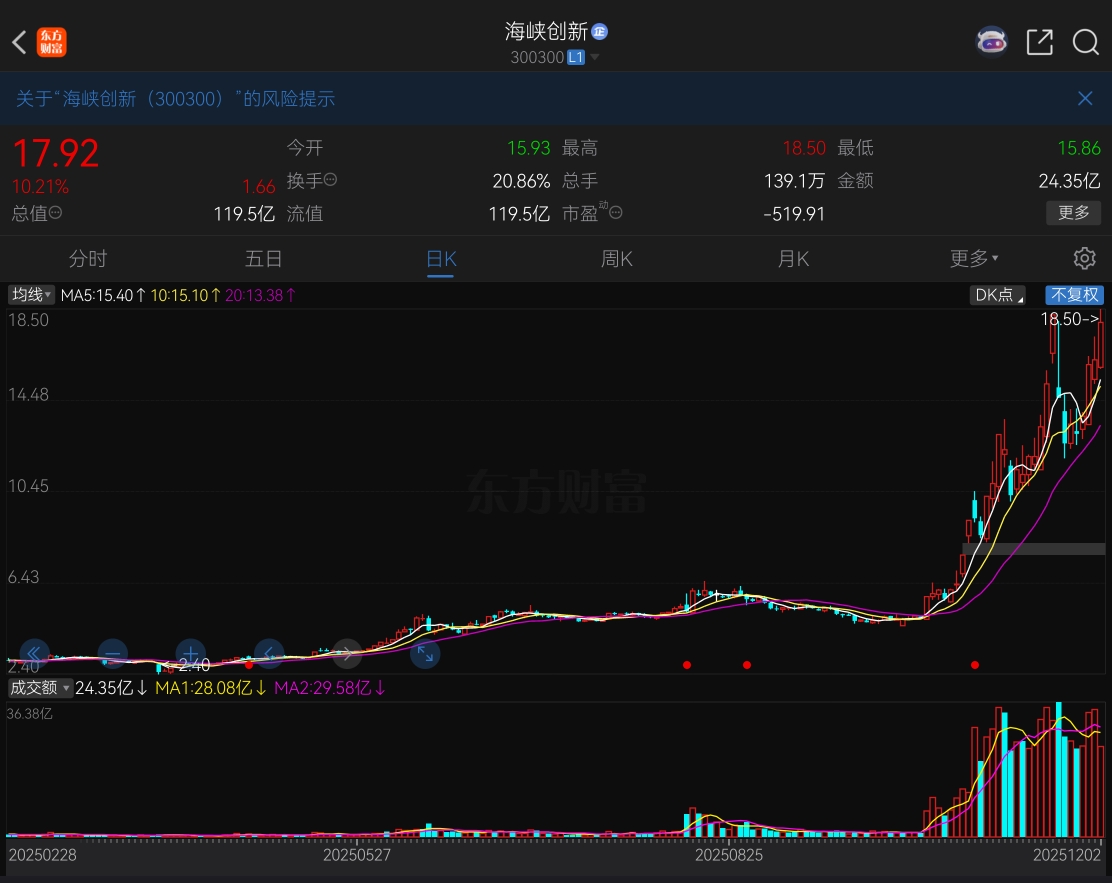The height and width of the screenshot is (883, 1112).
Task: Select the 日K tab
Action: tap(440, 258)
